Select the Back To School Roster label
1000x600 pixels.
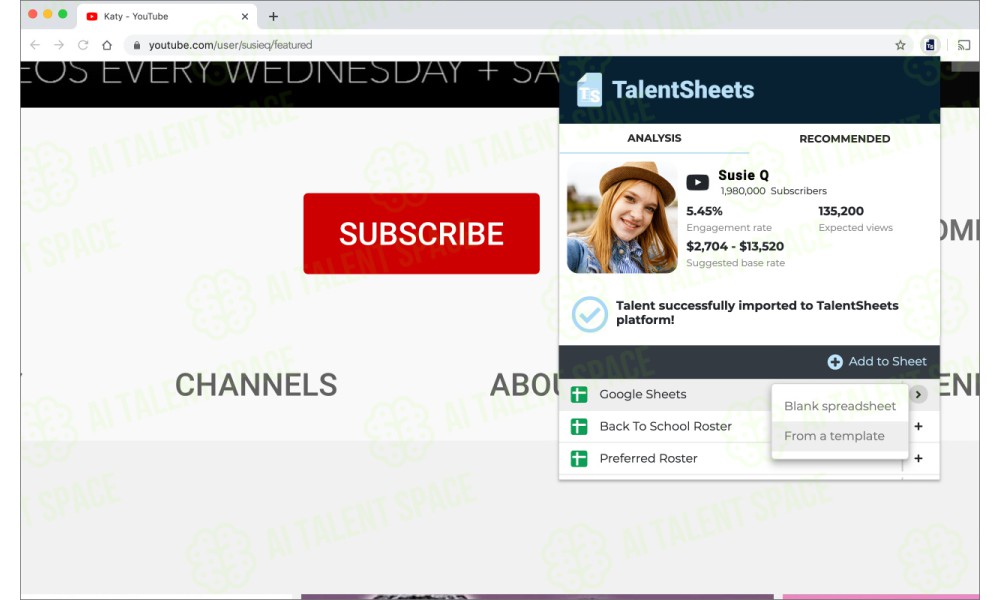coord(665,427)
